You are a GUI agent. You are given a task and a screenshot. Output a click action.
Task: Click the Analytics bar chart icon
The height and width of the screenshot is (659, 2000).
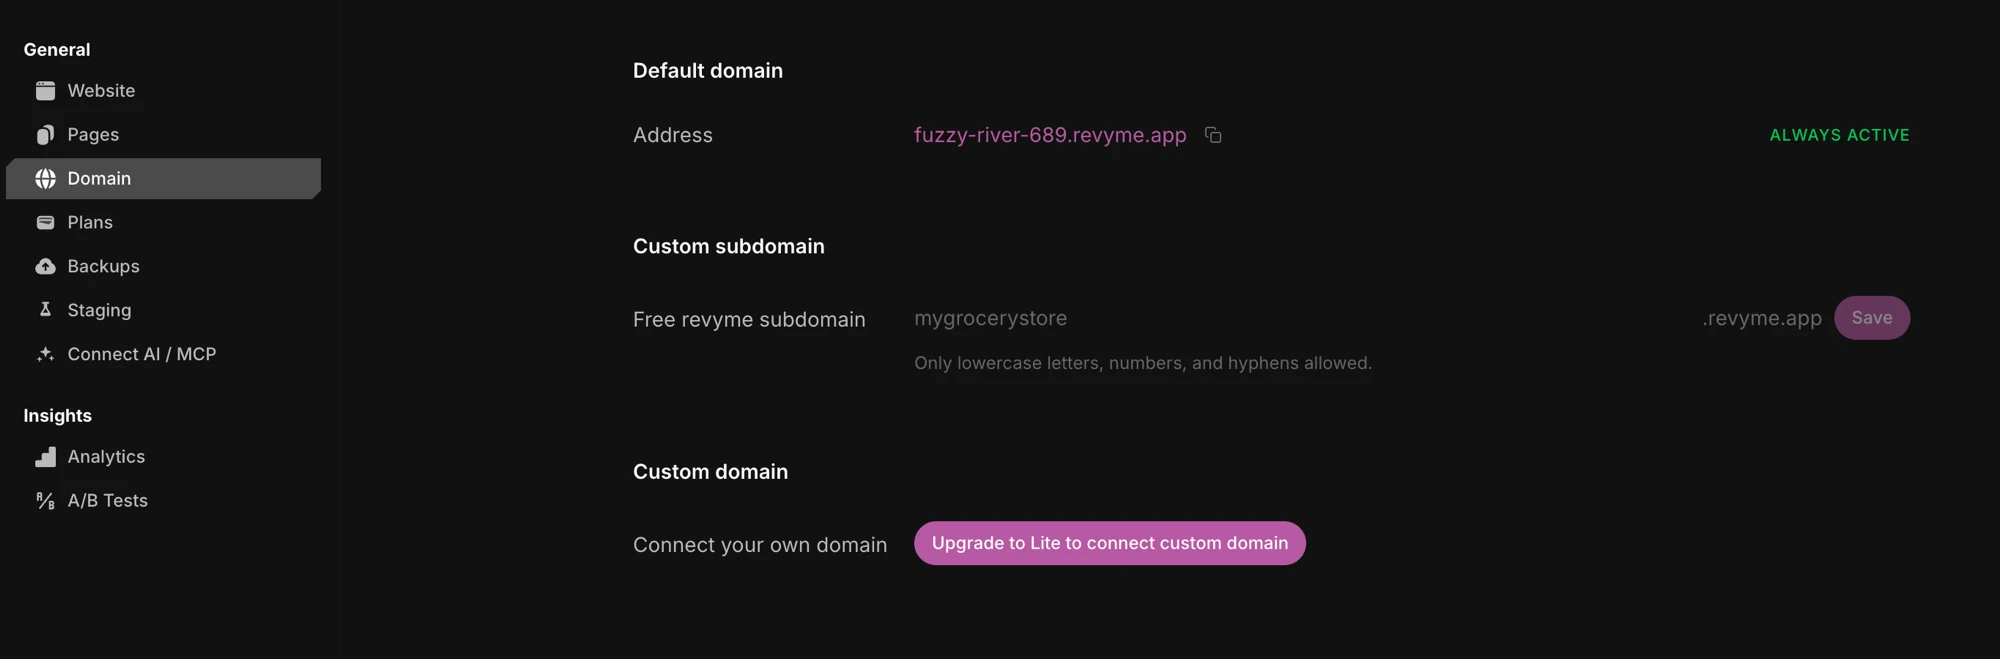[x=45, y=457]
